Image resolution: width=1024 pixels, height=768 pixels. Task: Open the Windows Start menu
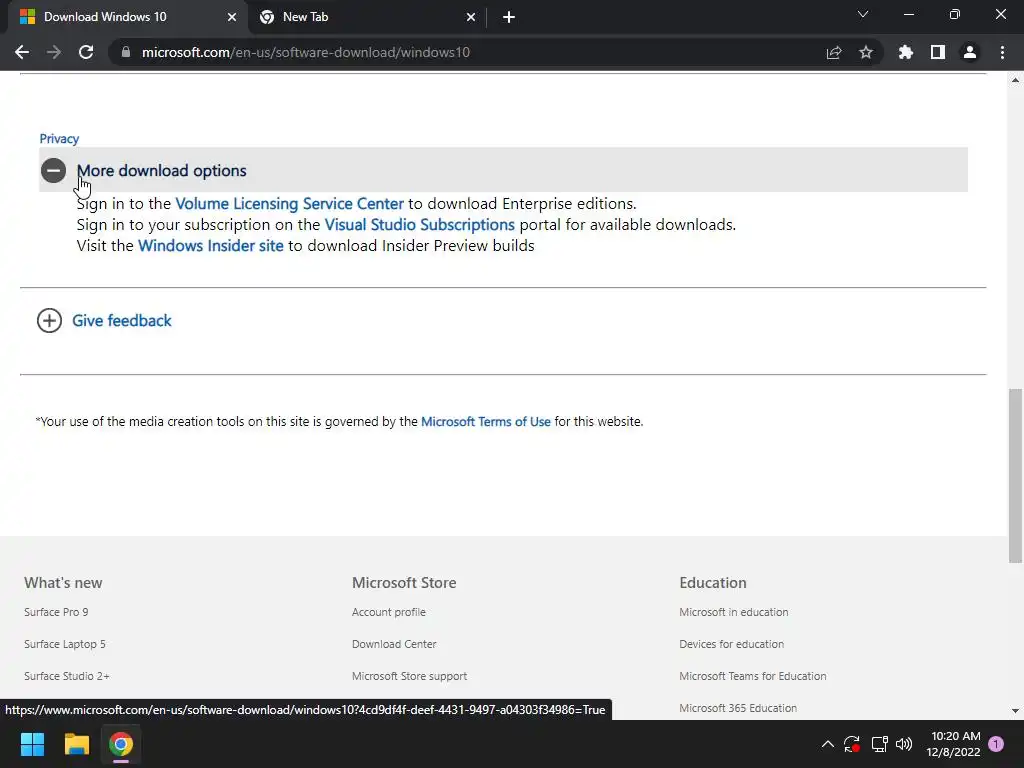pyautogui.click(x=32, y=744)
